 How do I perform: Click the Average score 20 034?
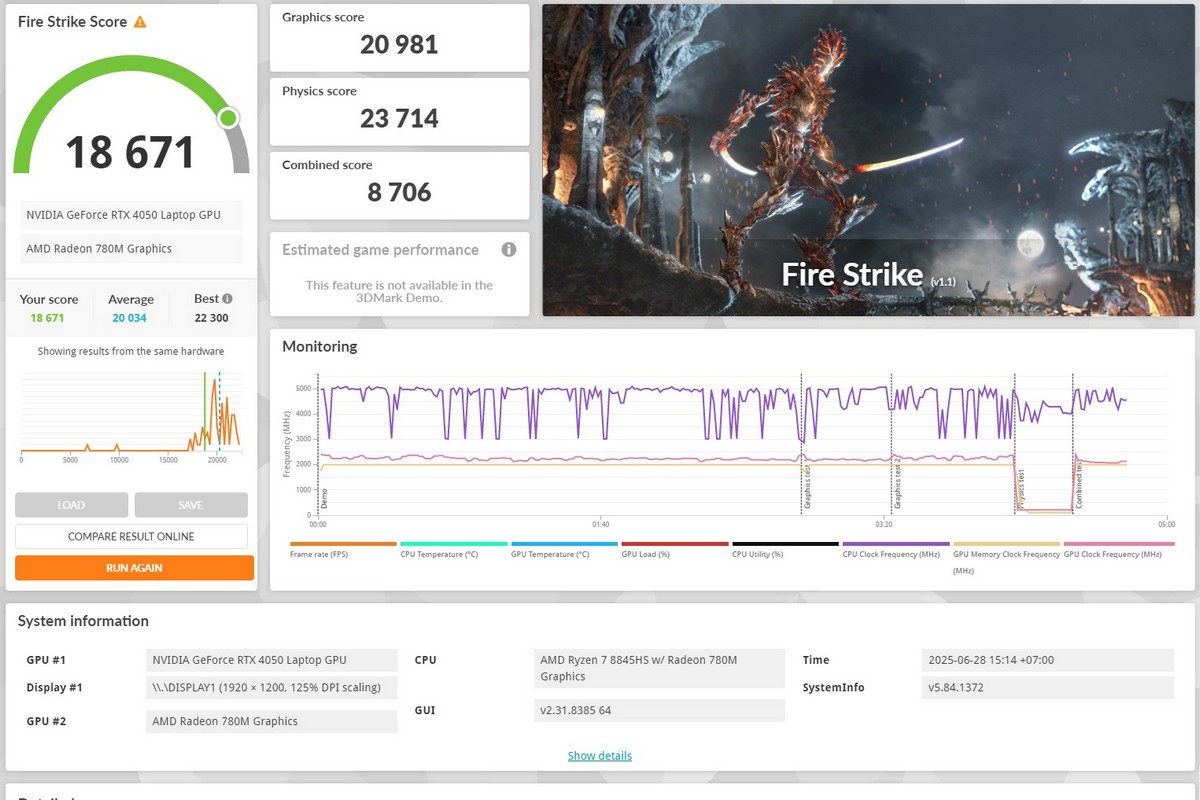130,318
